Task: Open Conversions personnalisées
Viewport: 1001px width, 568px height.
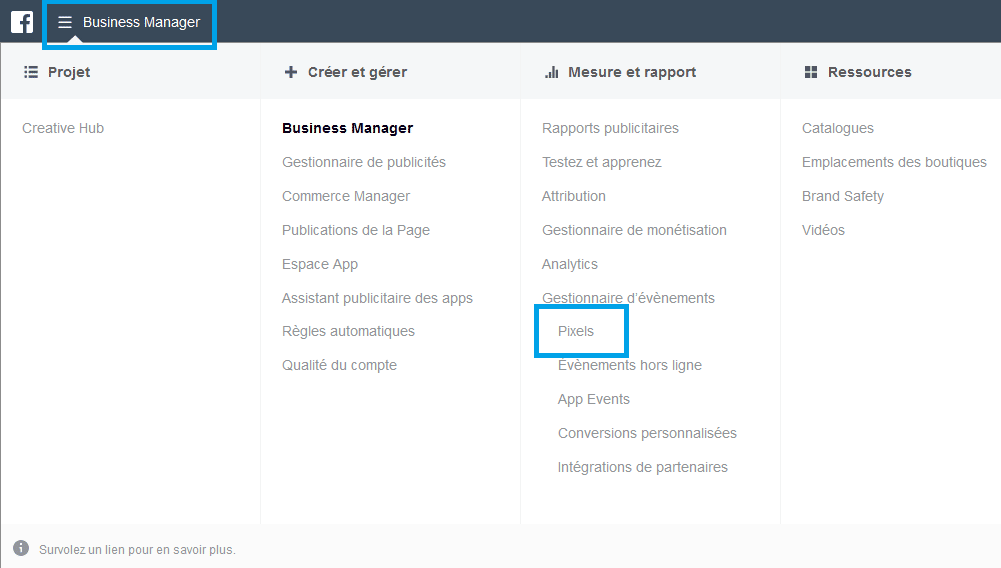Action: [647, 433]
